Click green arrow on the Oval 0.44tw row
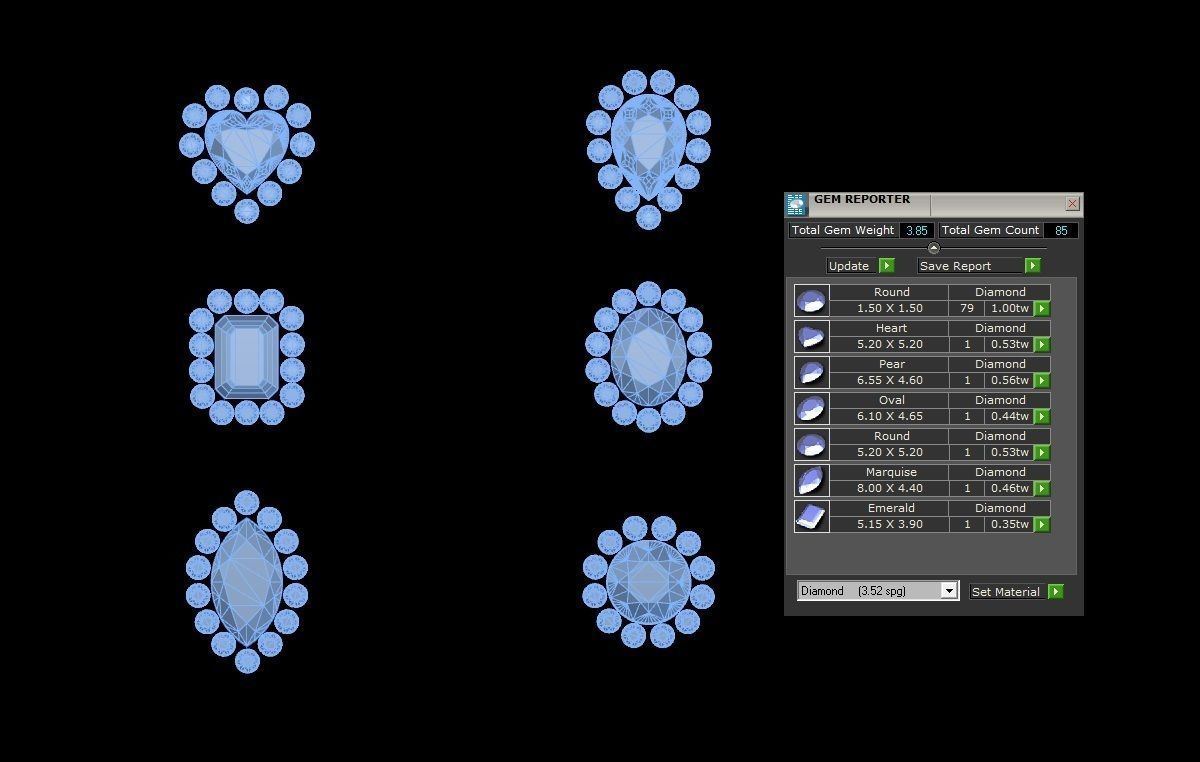Image resolution: width=1200 pixels, height=762 pixels. [1041, 417]
